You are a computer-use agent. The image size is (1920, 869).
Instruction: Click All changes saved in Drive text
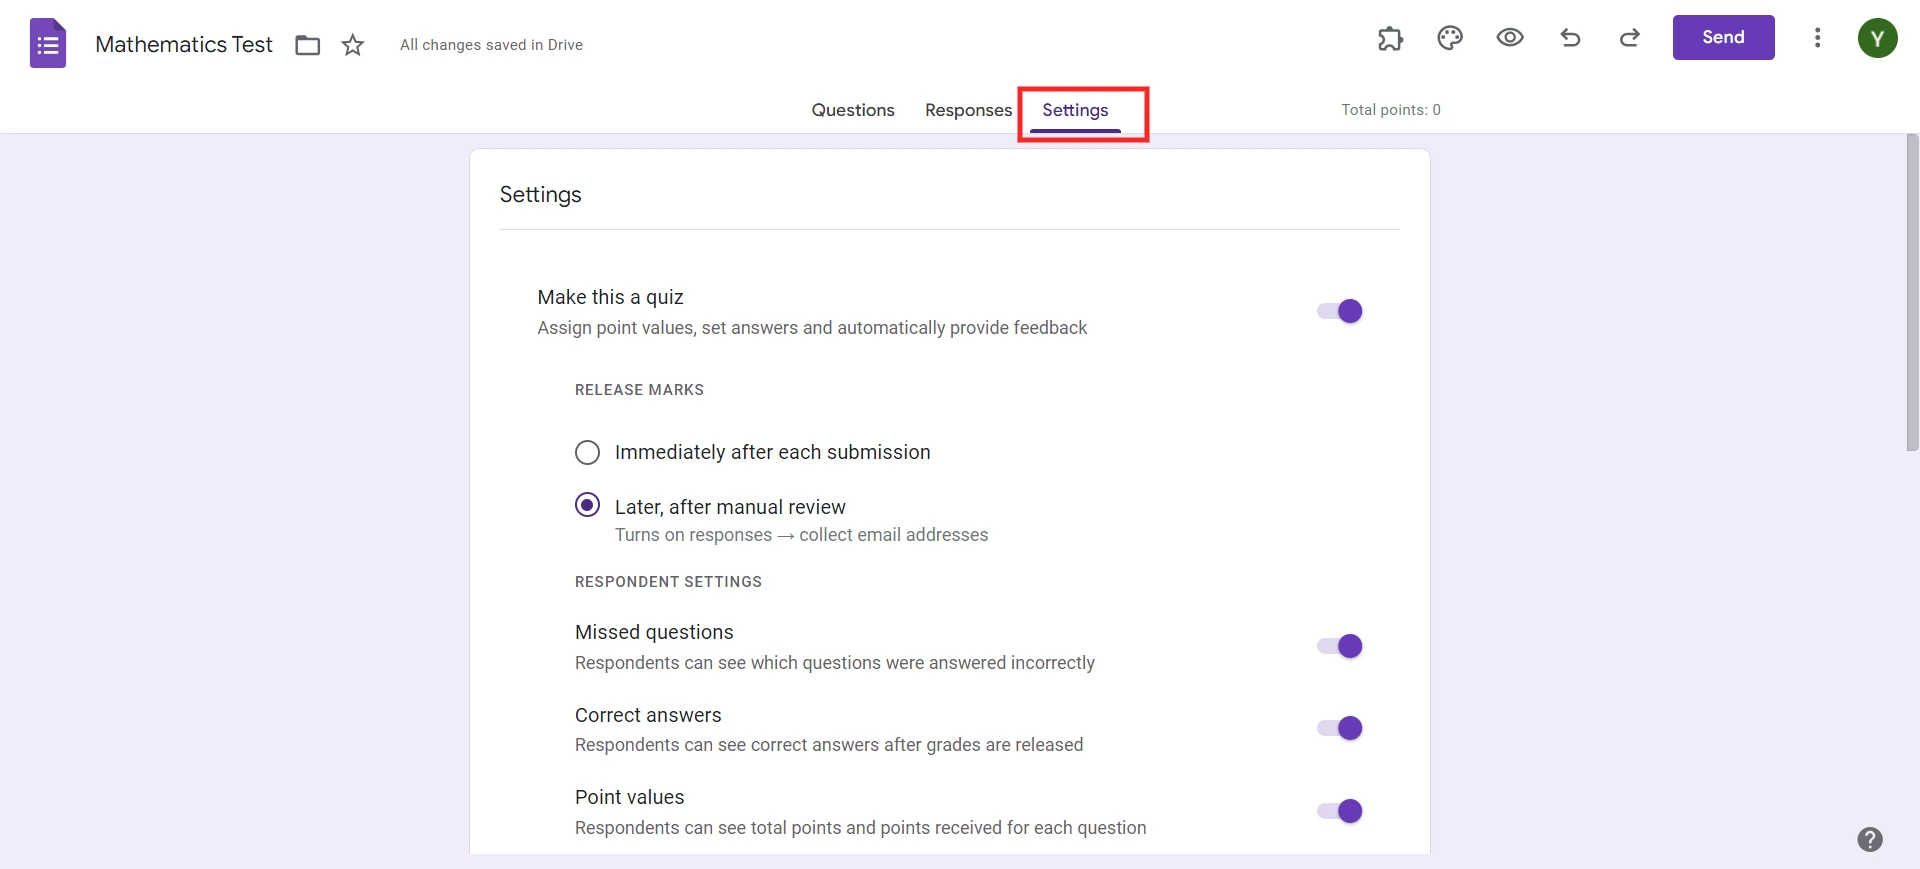click(x=491, y=45)
